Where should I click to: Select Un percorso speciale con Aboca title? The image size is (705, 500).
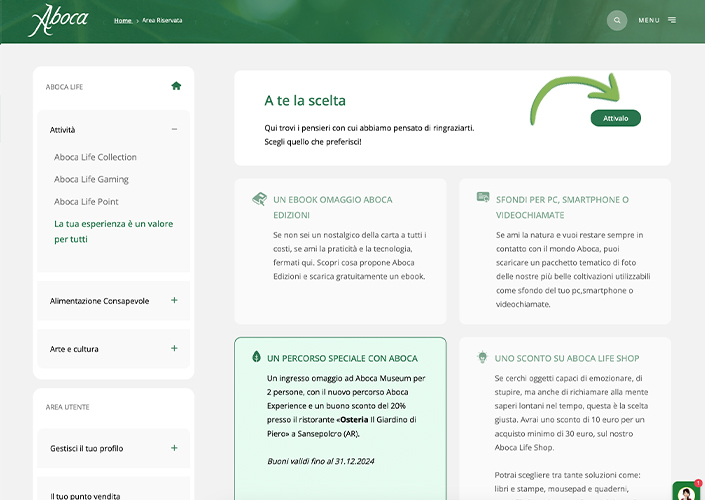342,358
